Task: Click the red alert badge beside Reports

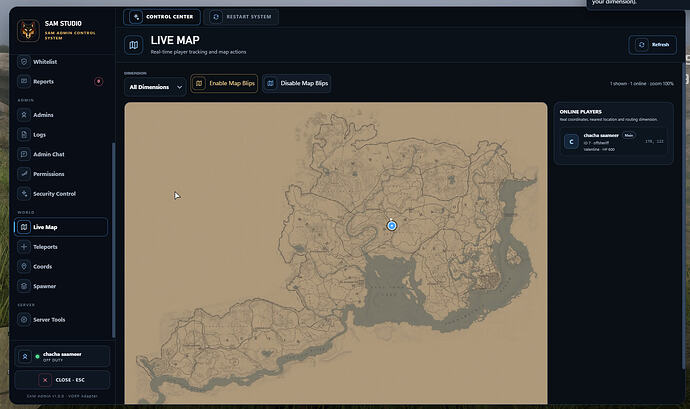Action: (99, 81)
